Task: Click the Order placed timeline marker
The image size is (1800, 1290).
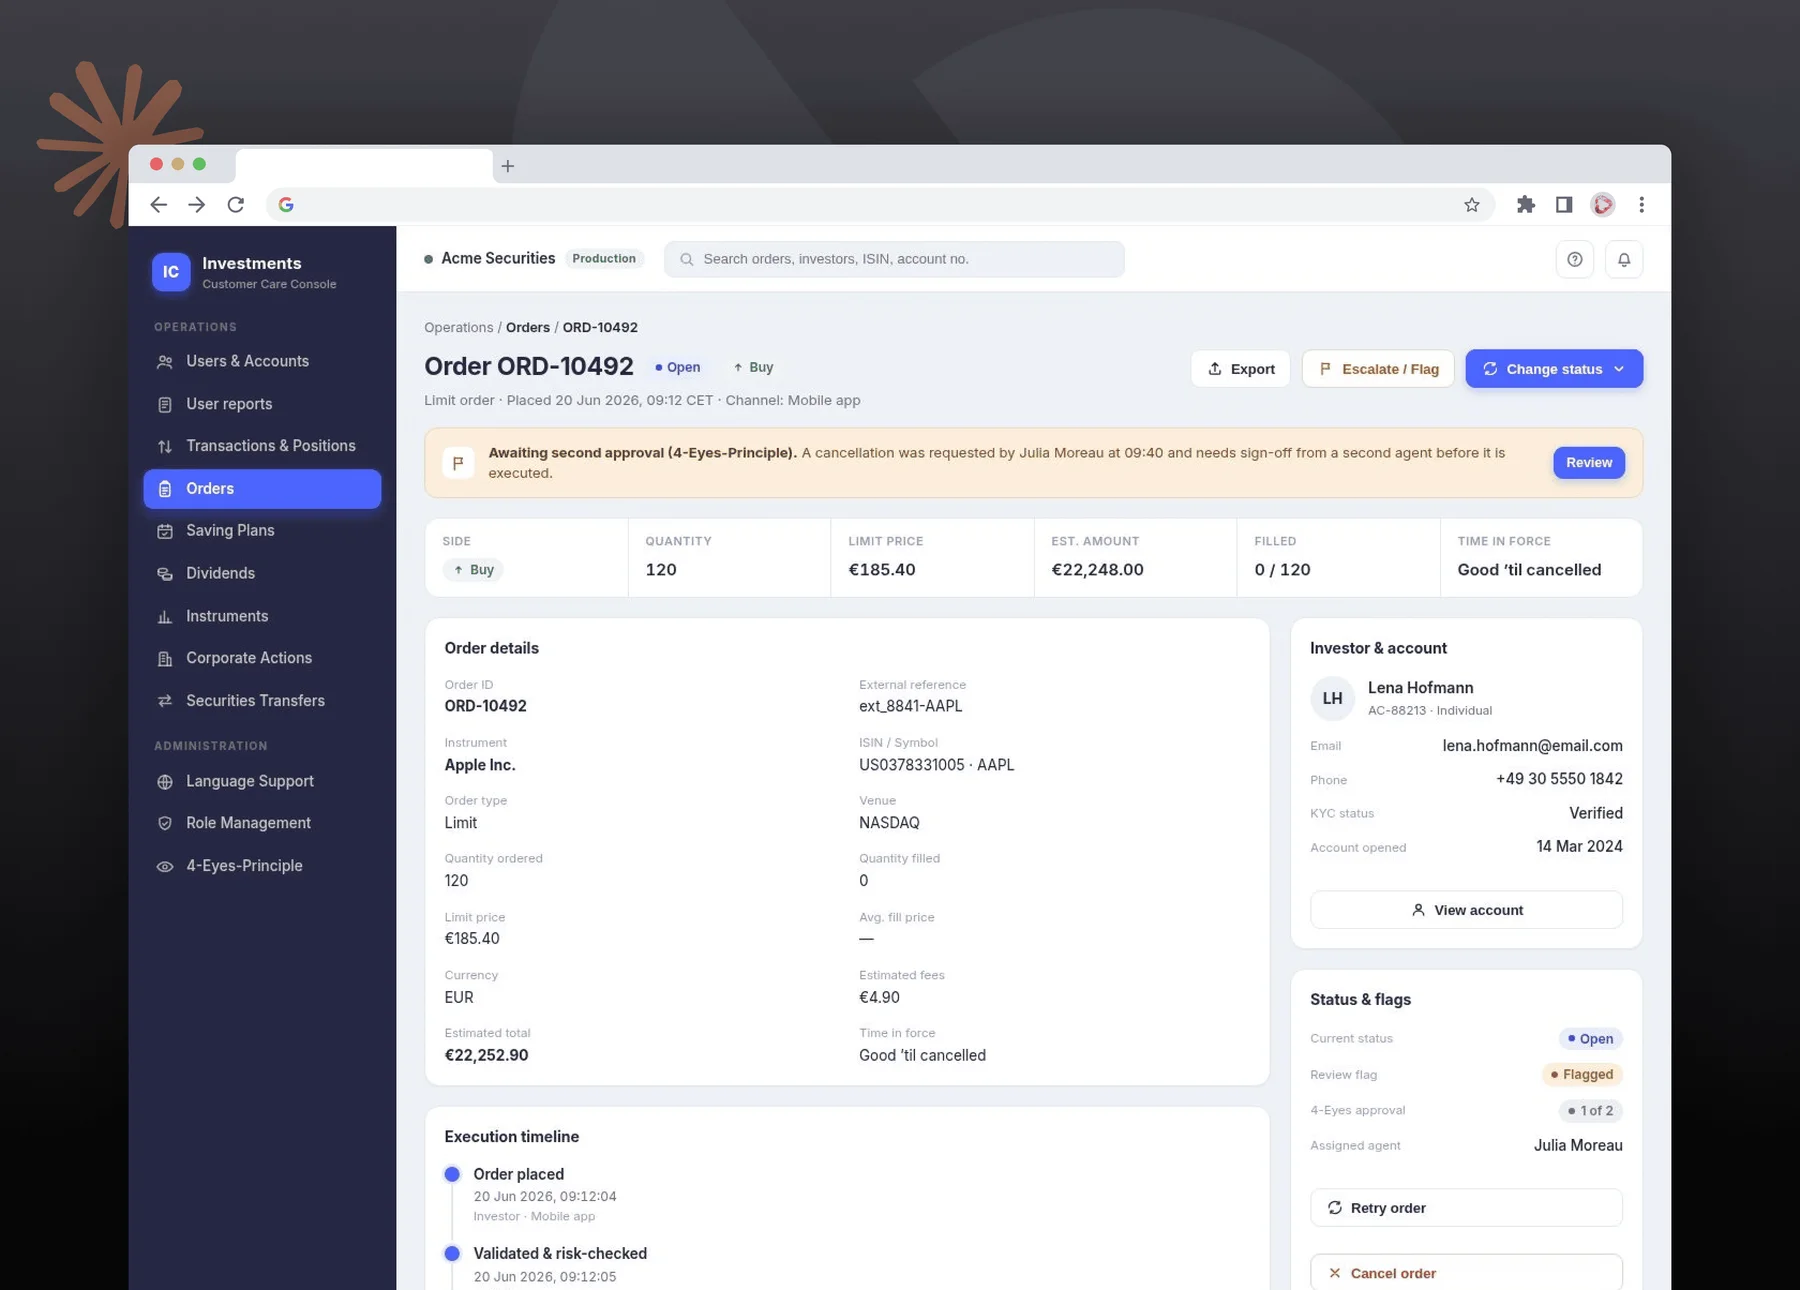Action: [452, 1174]
